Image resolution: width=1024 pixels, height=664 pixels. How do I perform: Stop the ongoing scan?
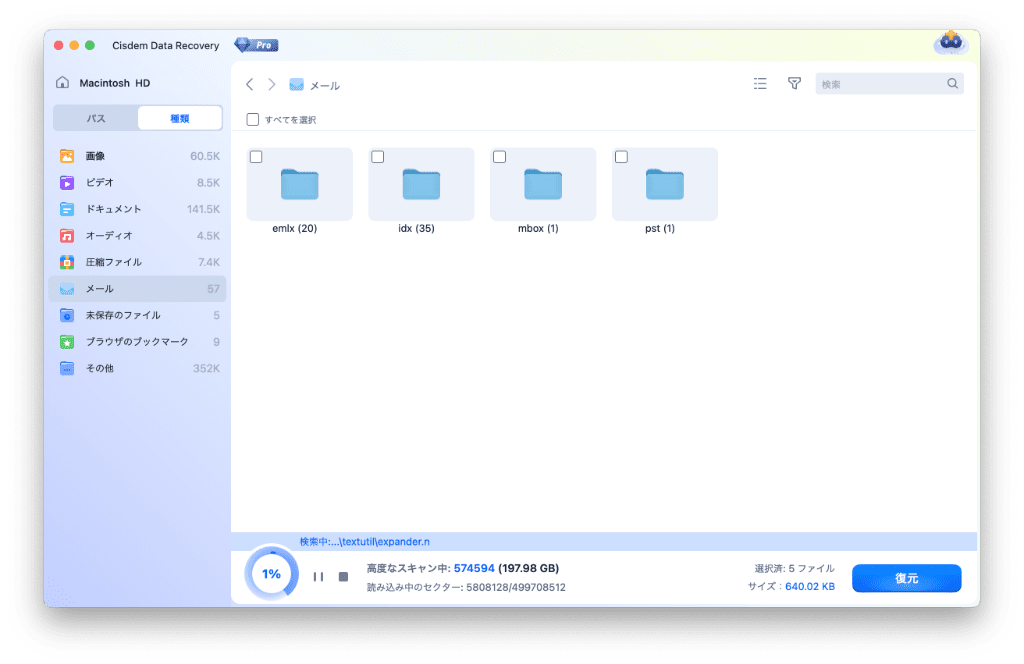pyautogui.click(x=343, y=577)
